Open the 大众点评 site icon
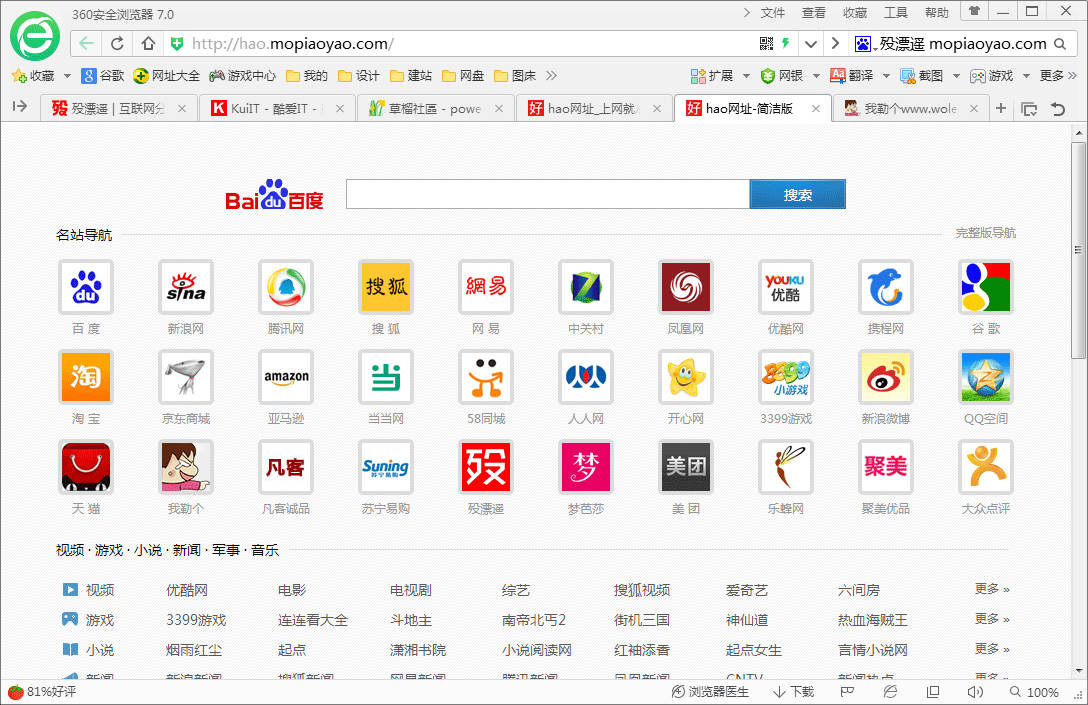This screenshot has width=1088, height=705. (985, 467)
